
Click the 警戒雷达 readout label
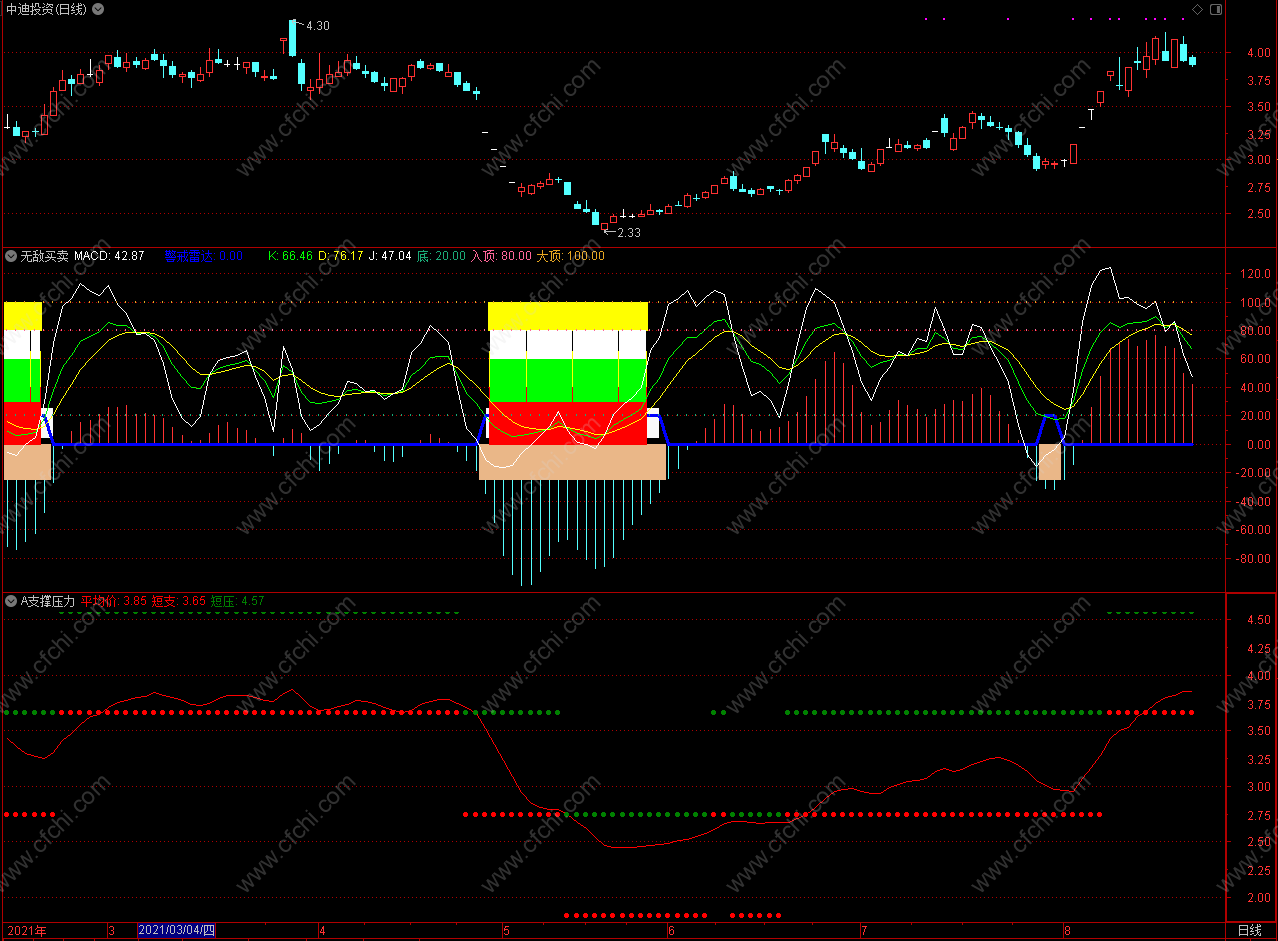pos(203,256)
